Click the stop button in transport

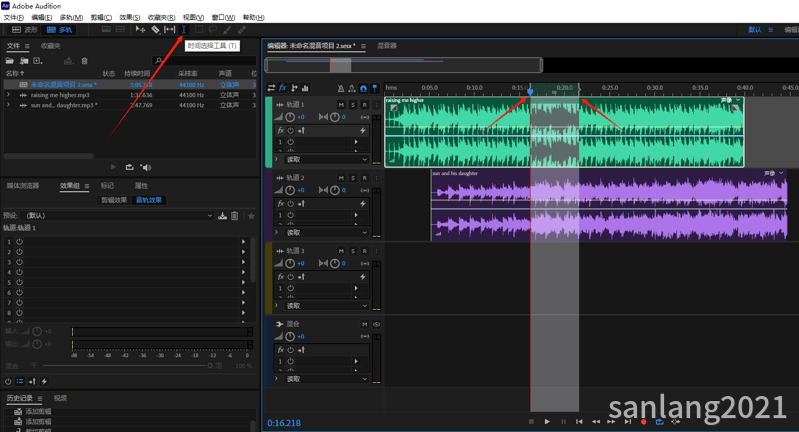(x=531, y=421)
